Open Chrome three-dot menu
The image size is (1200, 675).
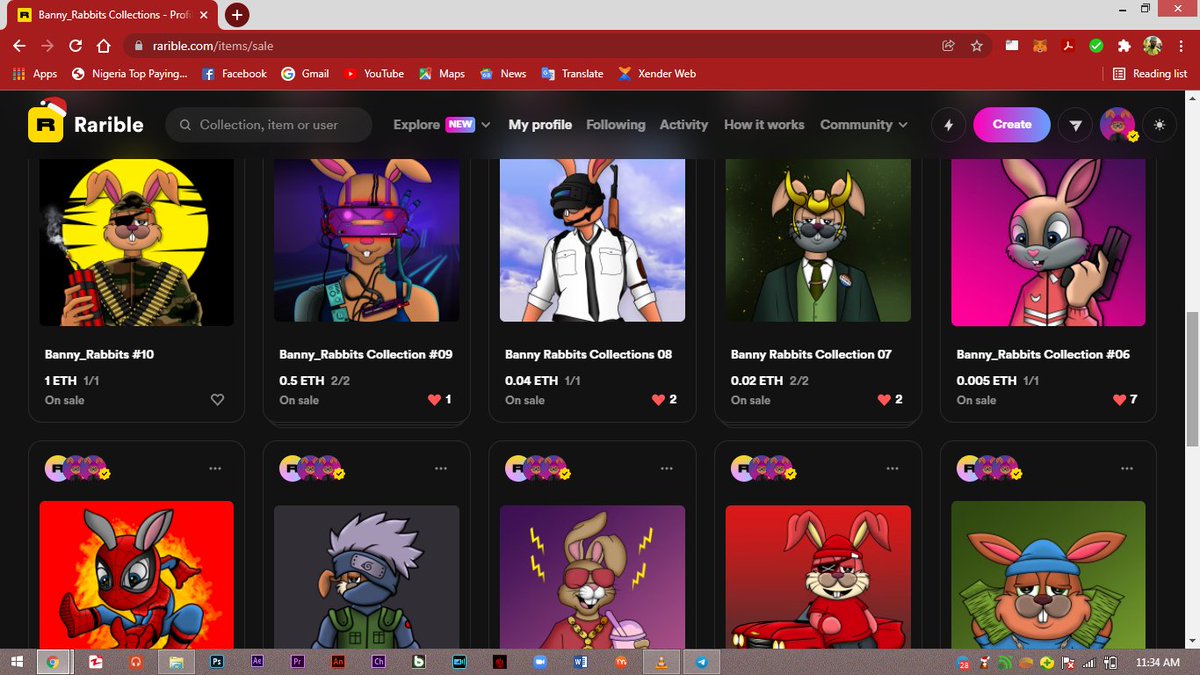1181,46
